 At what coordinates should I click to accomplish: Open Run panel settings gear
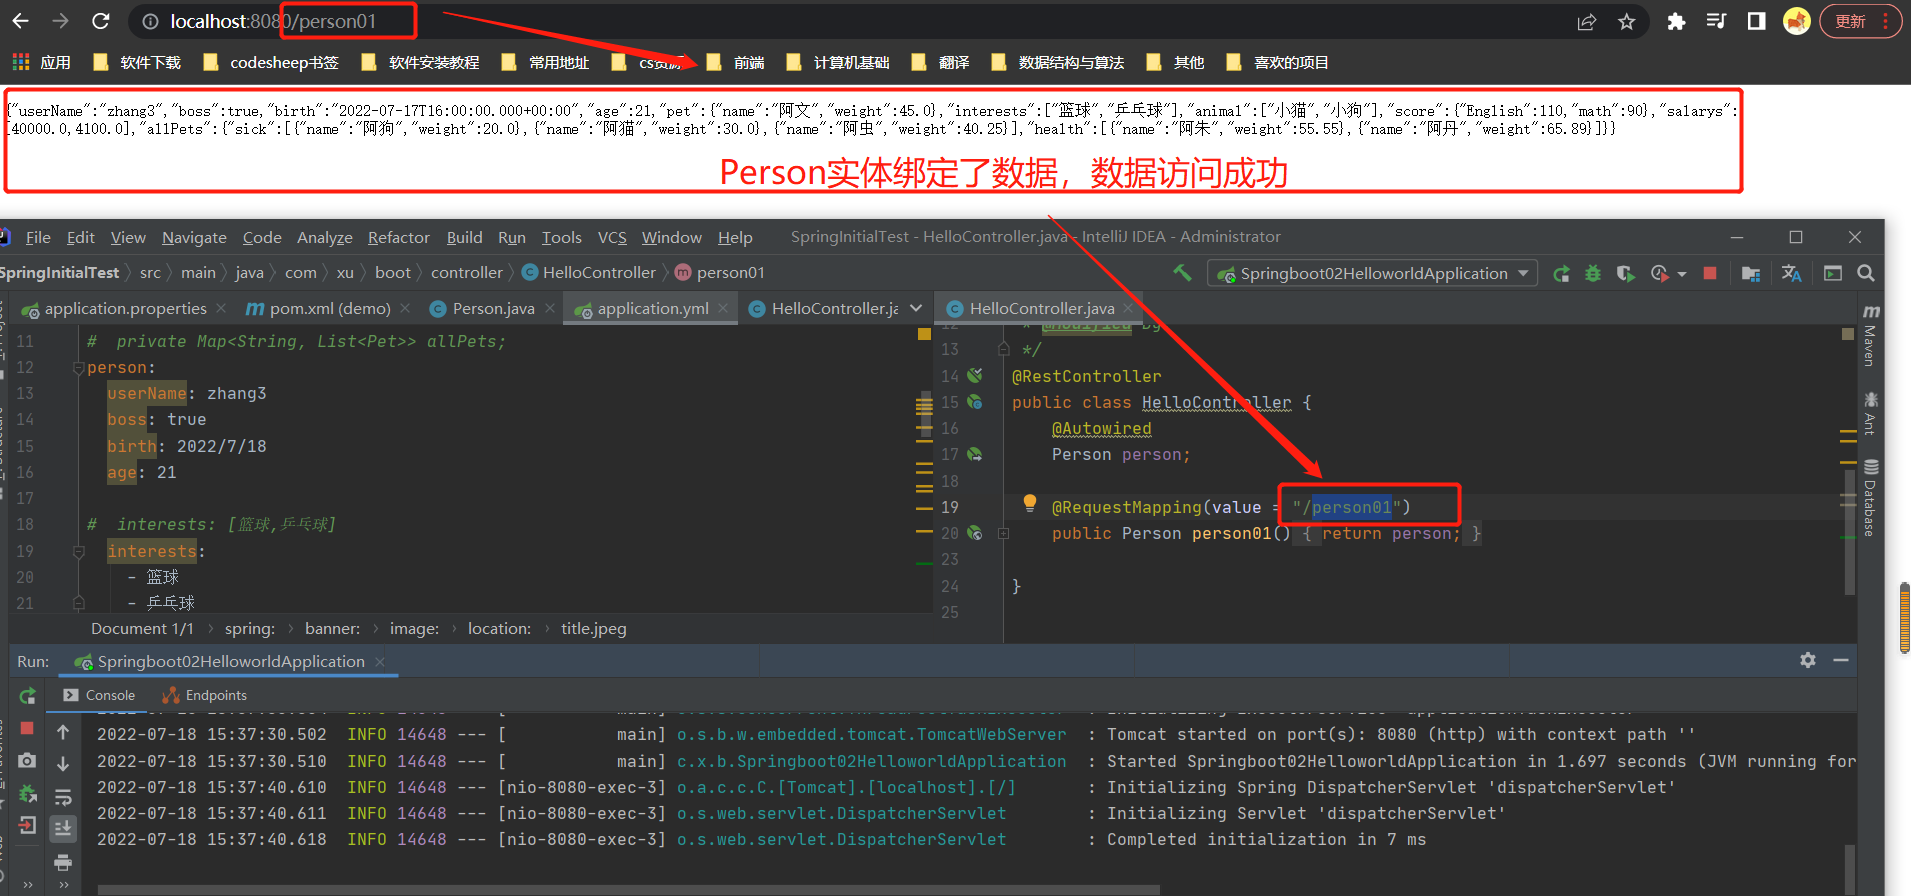(1808, 660)
